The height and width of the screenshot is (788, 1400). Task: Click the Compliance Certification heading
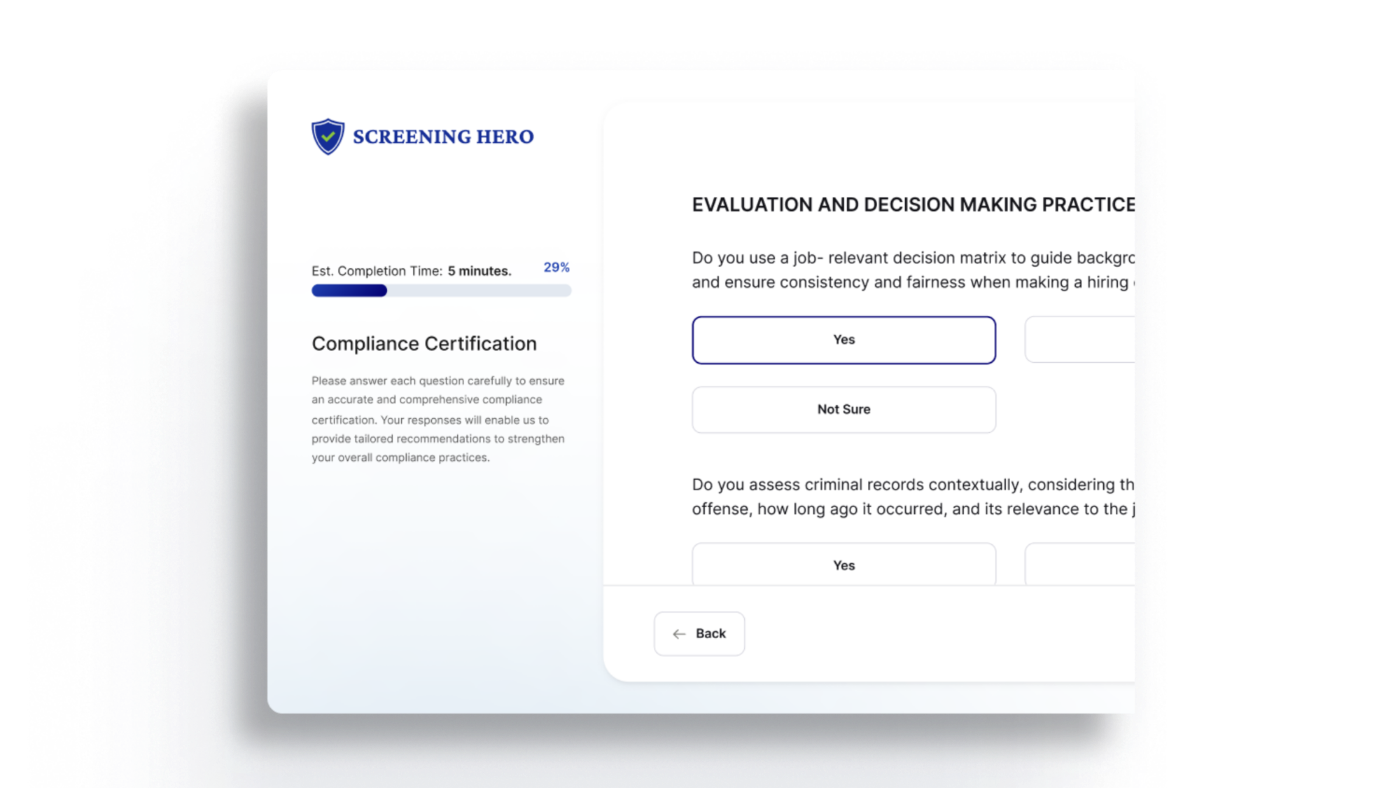point(424,344)
